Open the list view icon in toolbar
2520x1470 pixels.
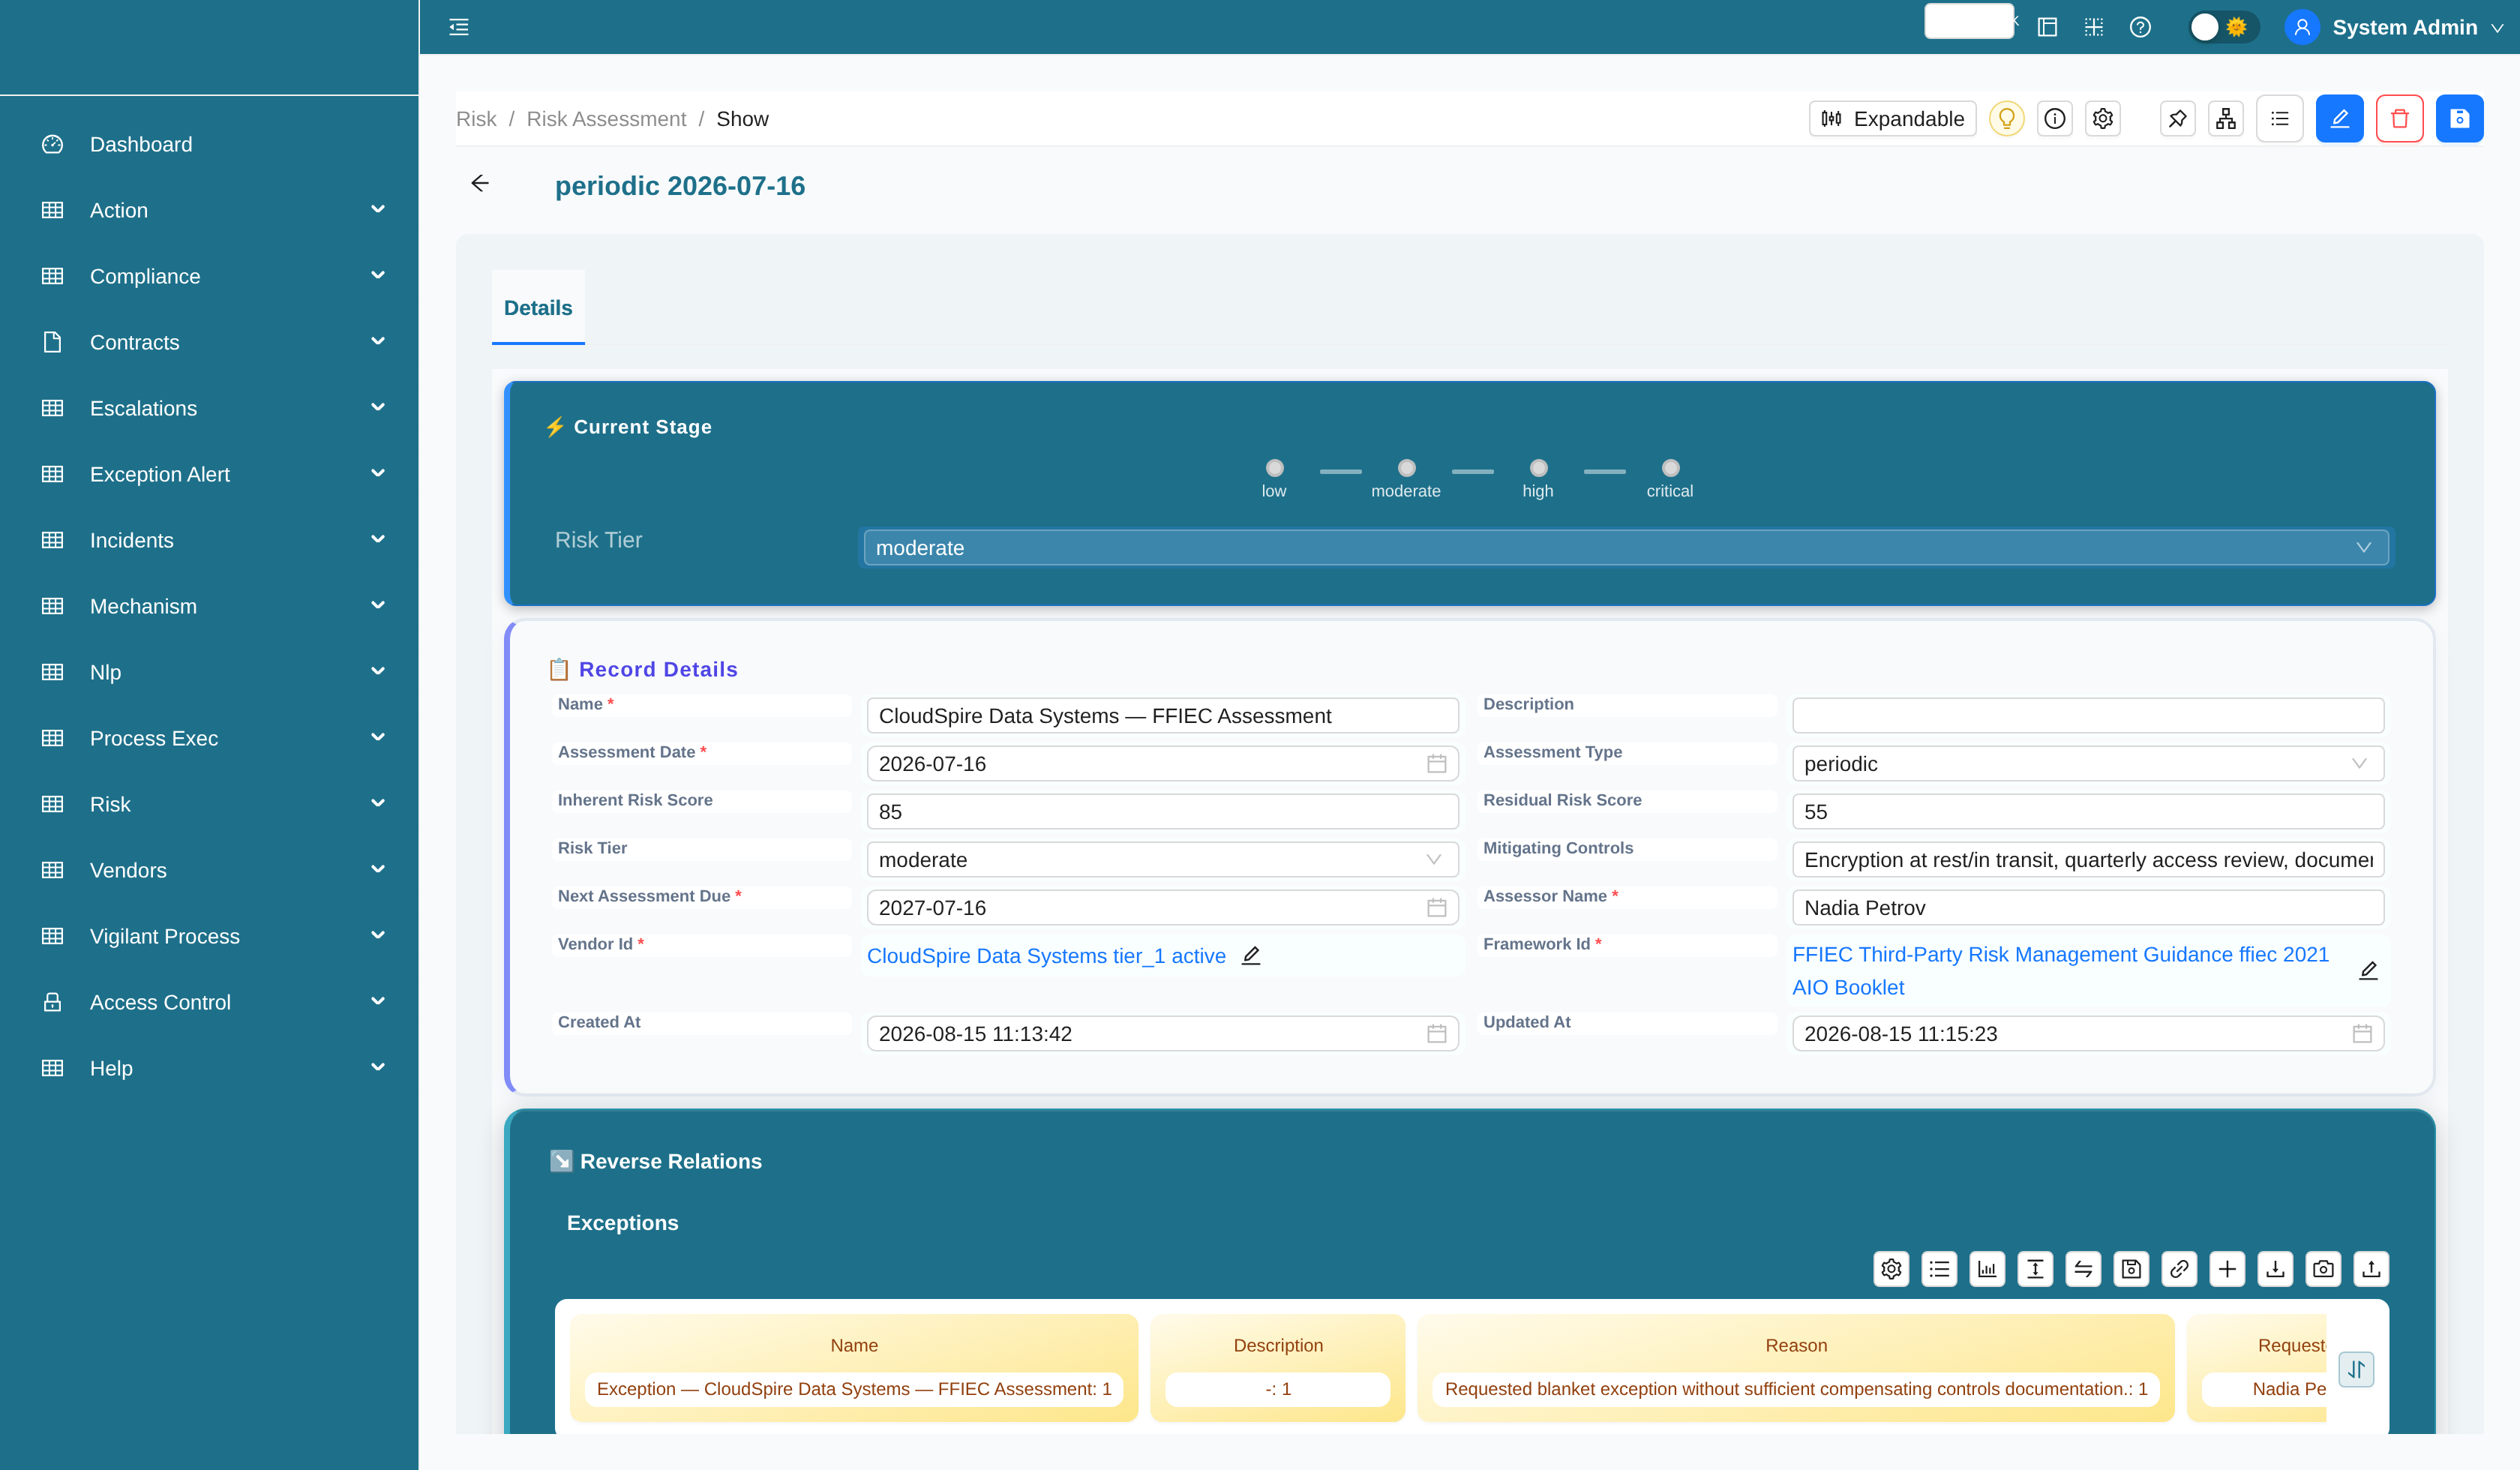(x=2280, y=119)
